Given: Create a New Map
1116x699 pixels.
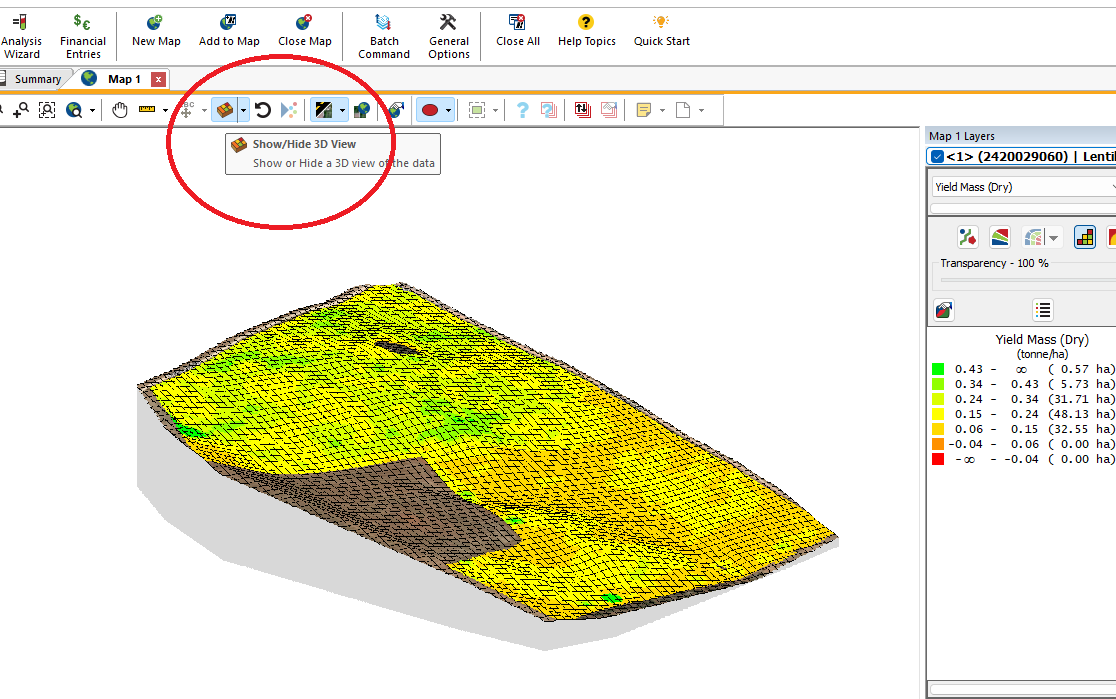Looking at the screenshot, I should click(x=156, y=32).
